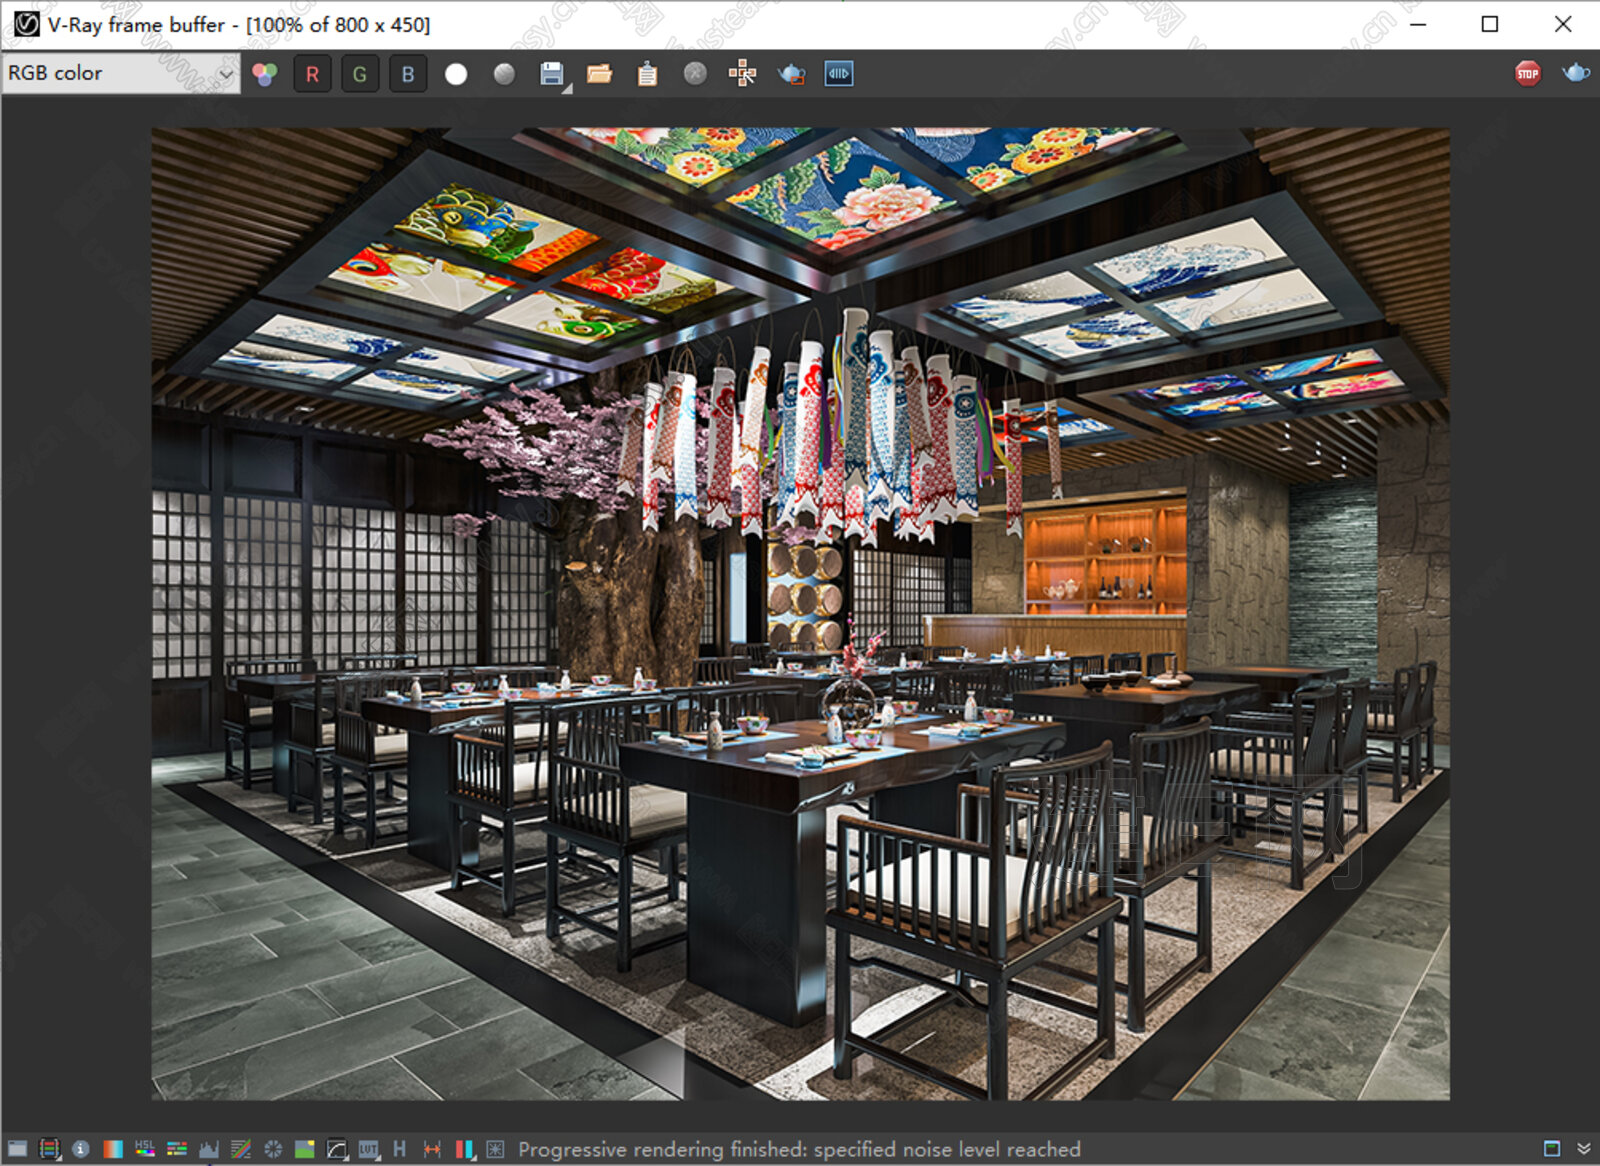
Task: Toggle white balance correction
Action: click(113, 1149)
